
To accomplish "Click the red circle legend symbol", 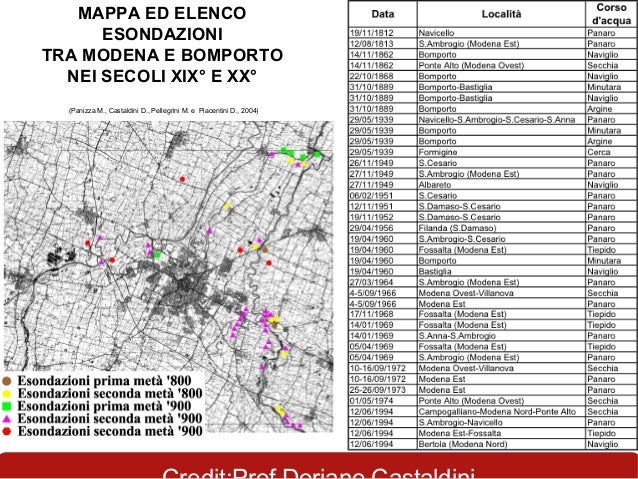I will (x=7, y=431).
